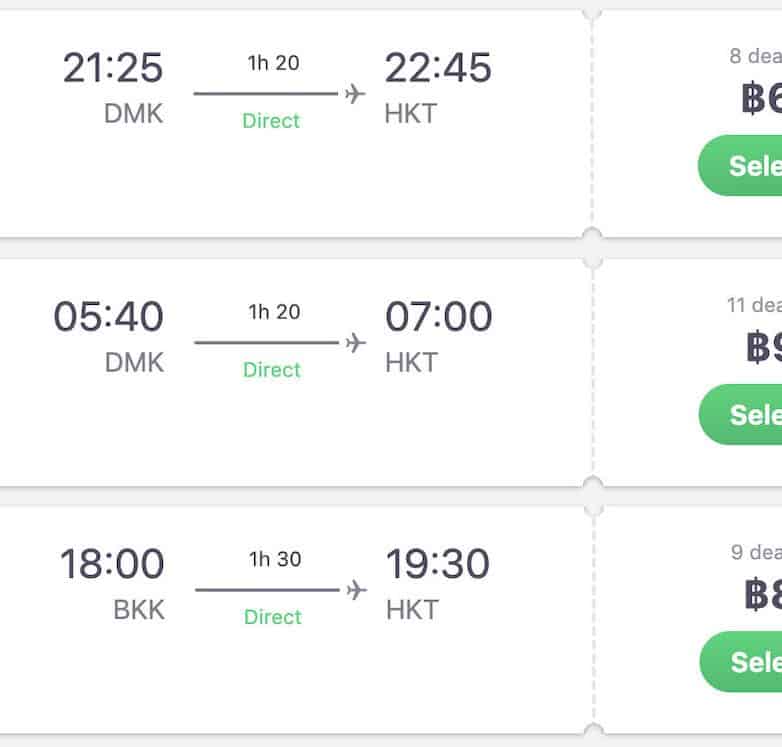Click the Direct label on the 21:25 flight
The width and height of the screenshot is (782, 747).
point(271,121)
